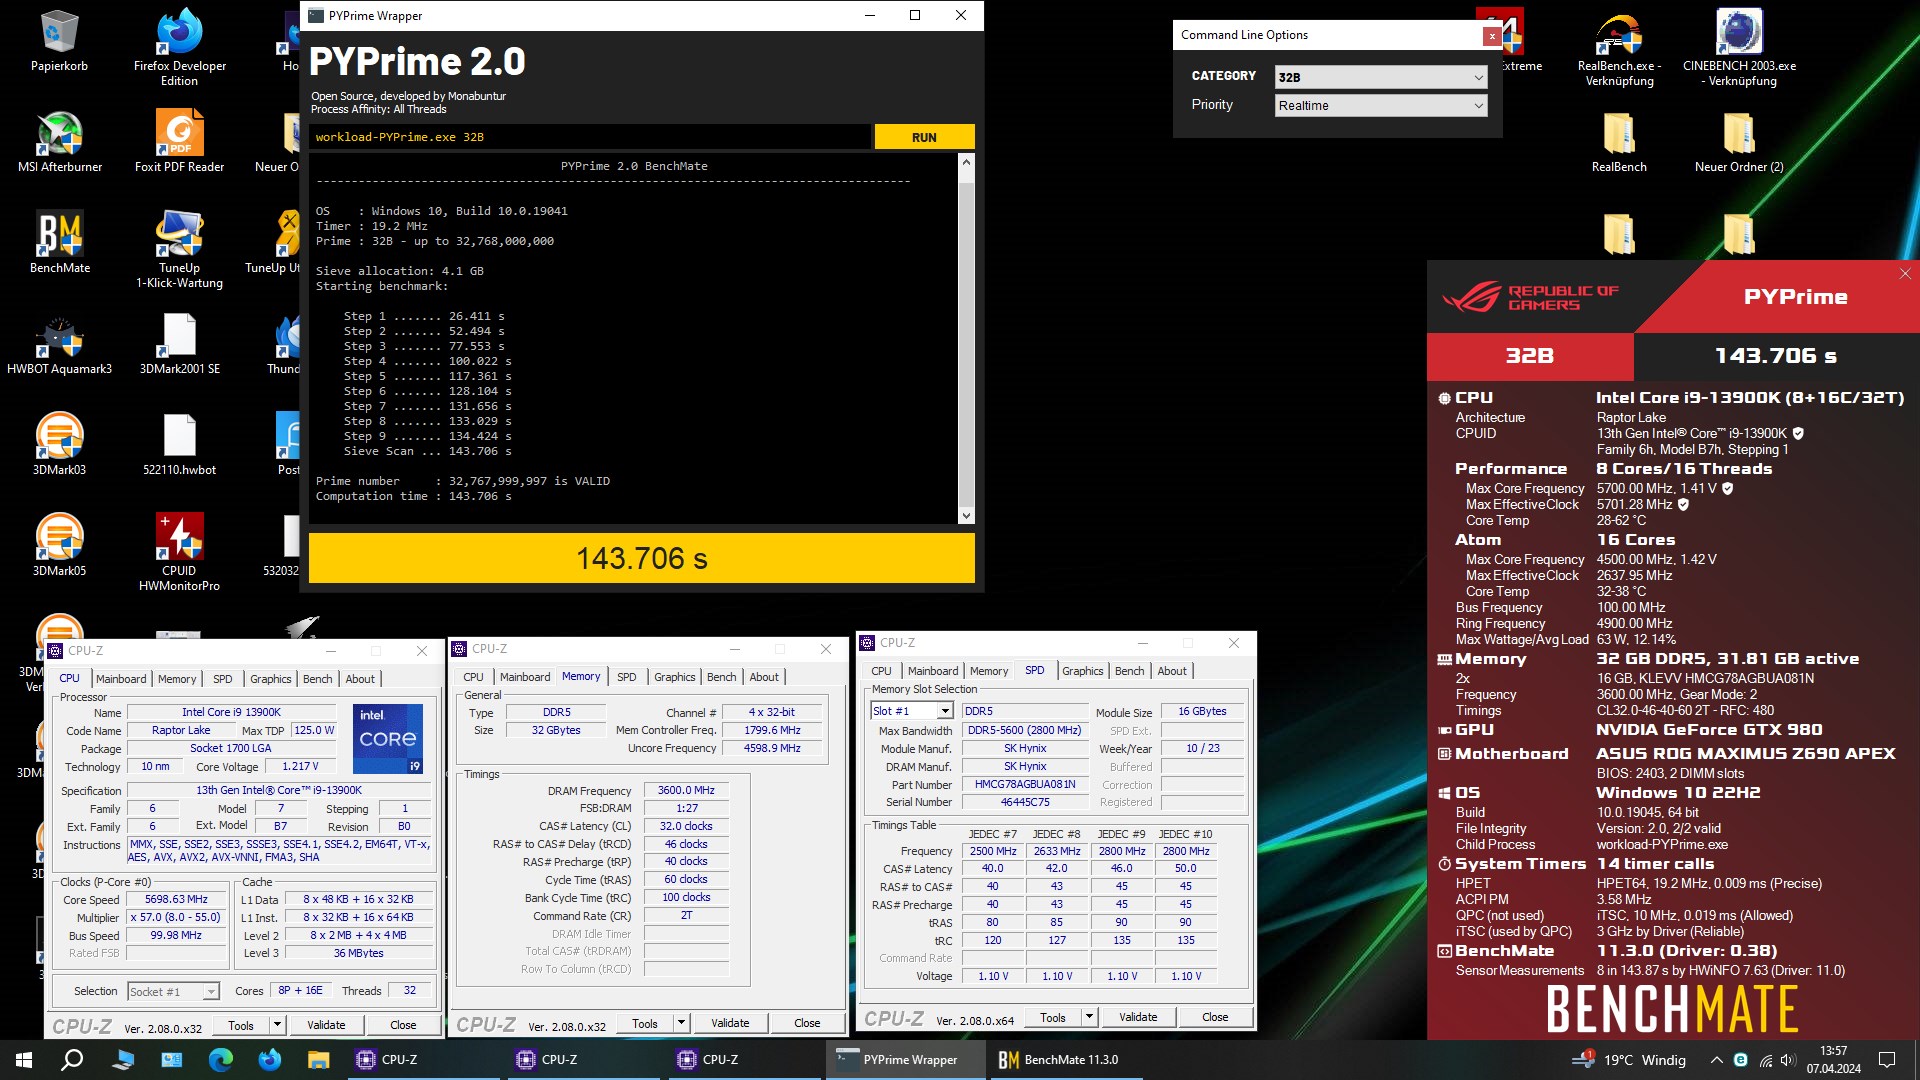Open Socket #1 selection dropdown
The height and width of the screenshot is (1080, 1920).
tap(173, 991)
